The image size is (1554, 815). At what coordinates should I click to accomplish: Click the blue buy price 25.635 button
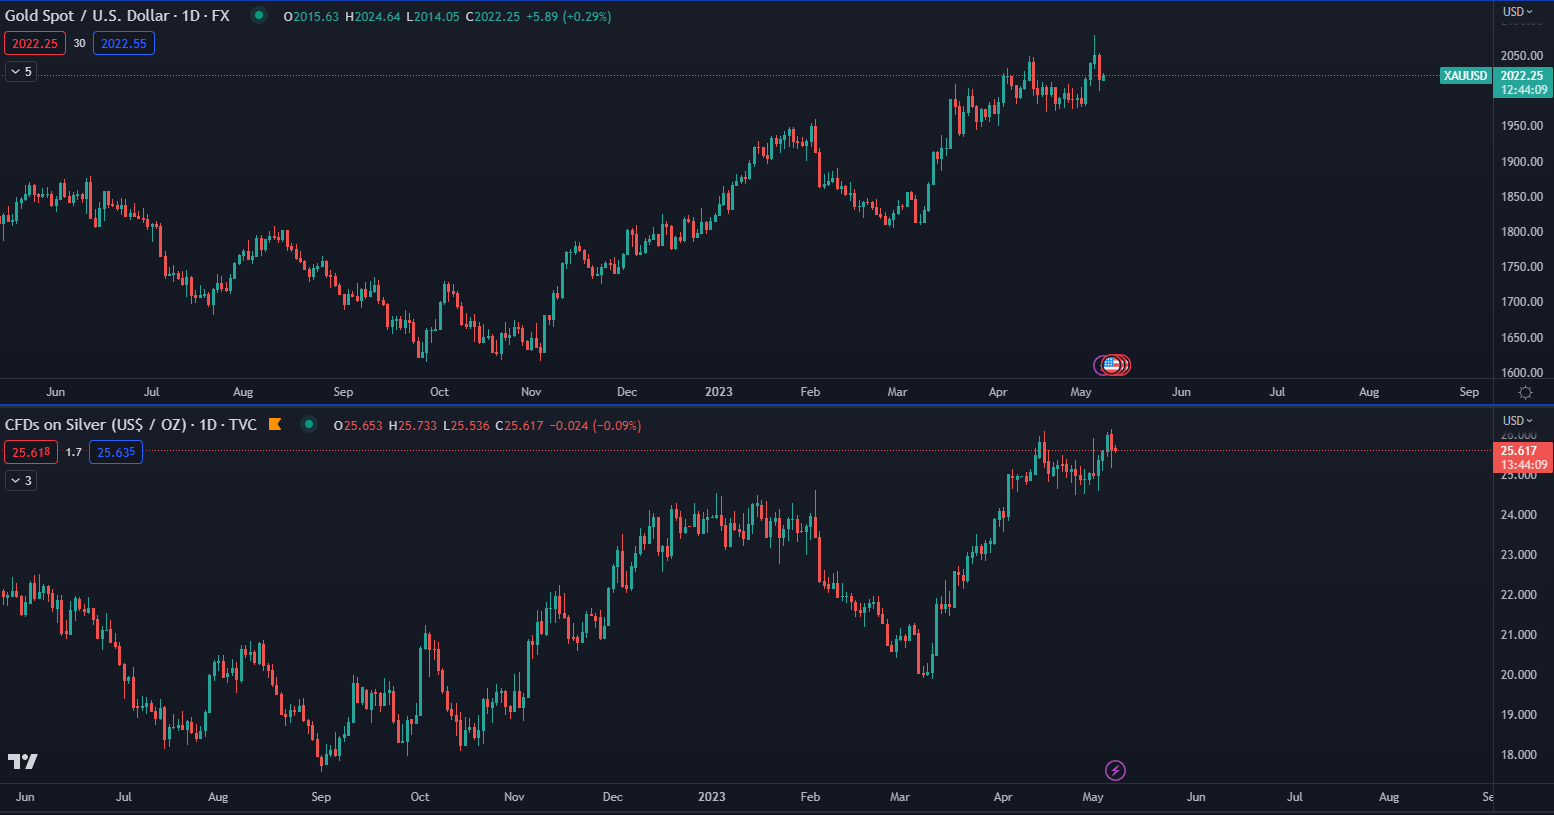116,453
